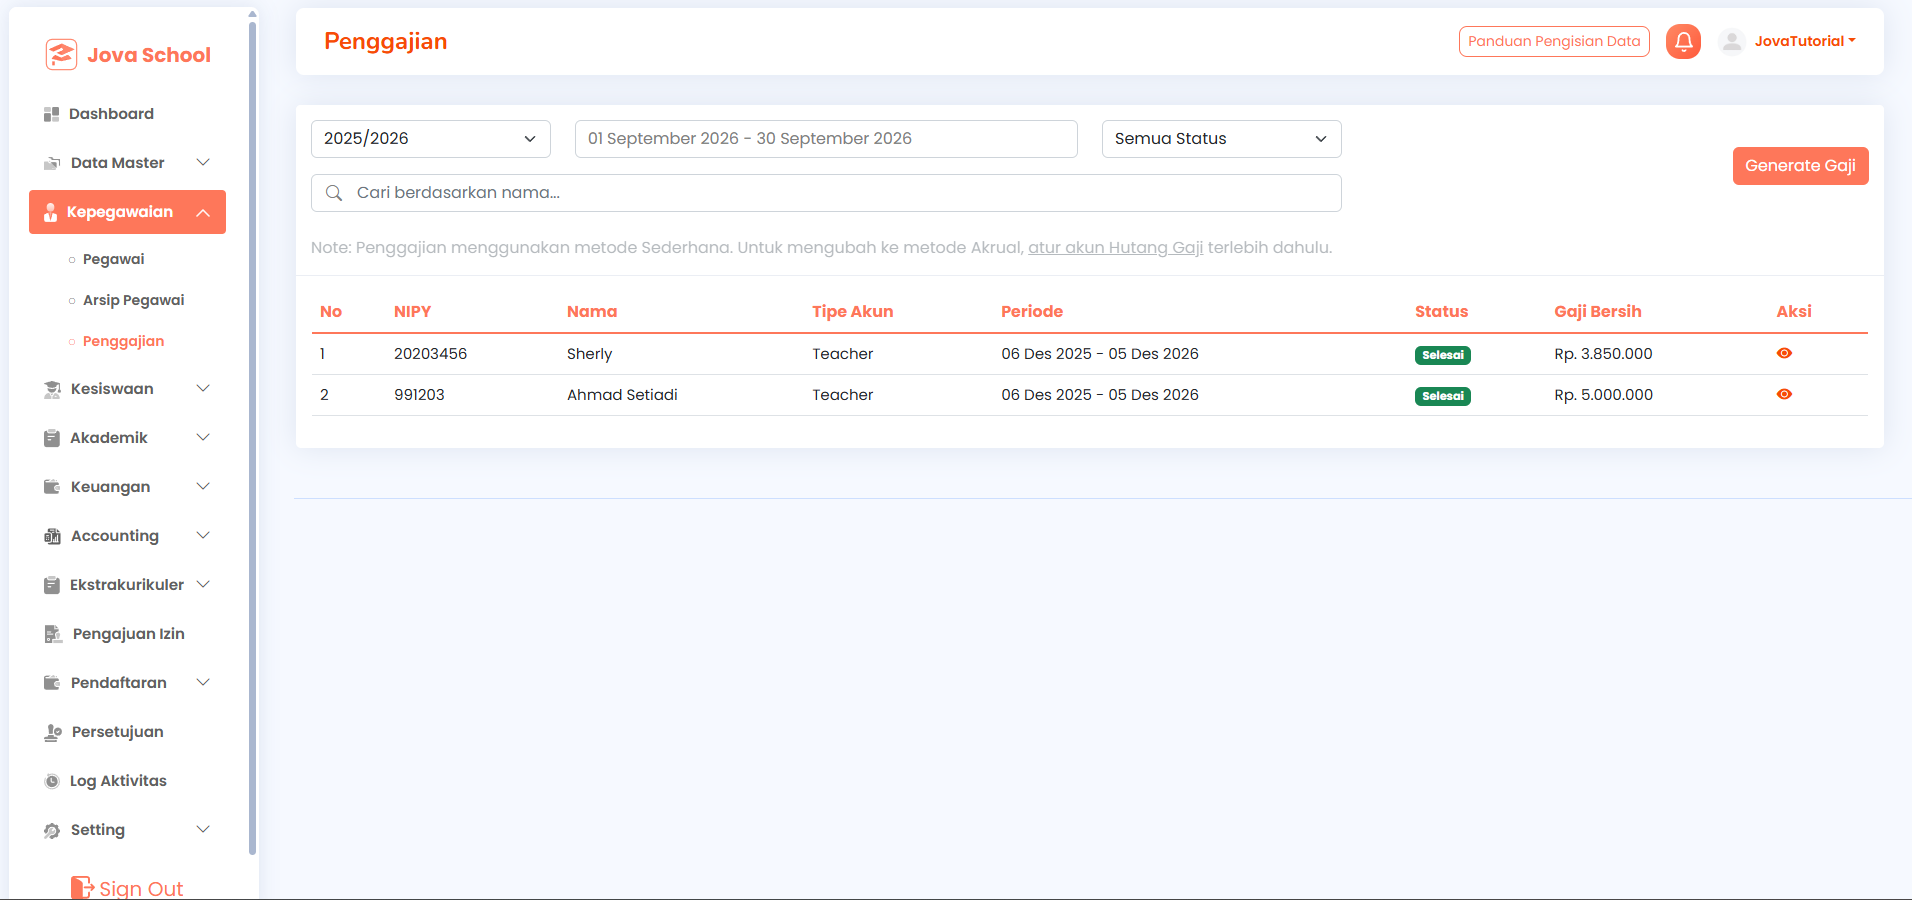Click the Persetujuan stamp icon
This screenshot has width=1912, height=900.
pos(53,732)
